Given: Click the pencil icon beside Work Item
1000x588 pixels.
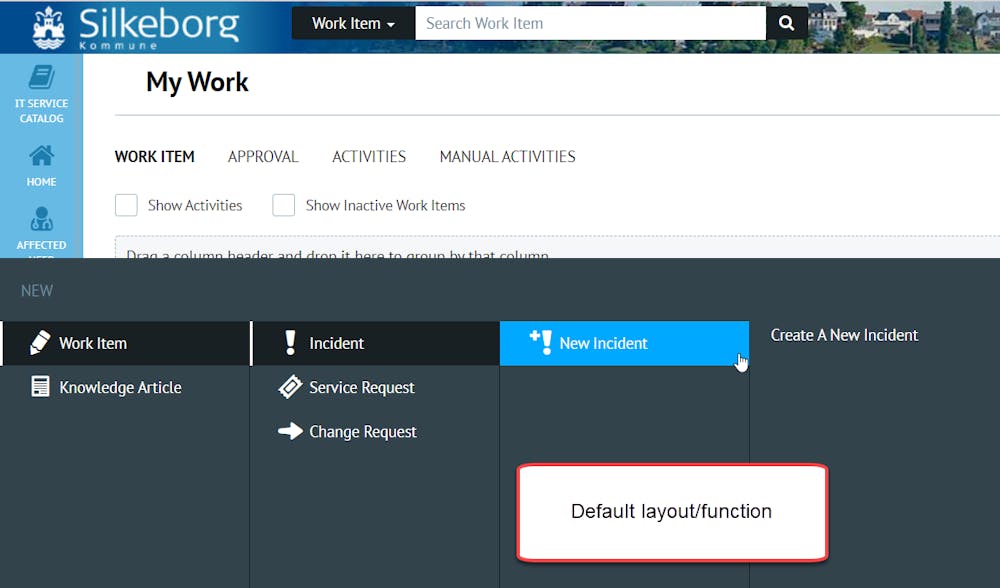Looking at the screenshot, I should point(40,343).
